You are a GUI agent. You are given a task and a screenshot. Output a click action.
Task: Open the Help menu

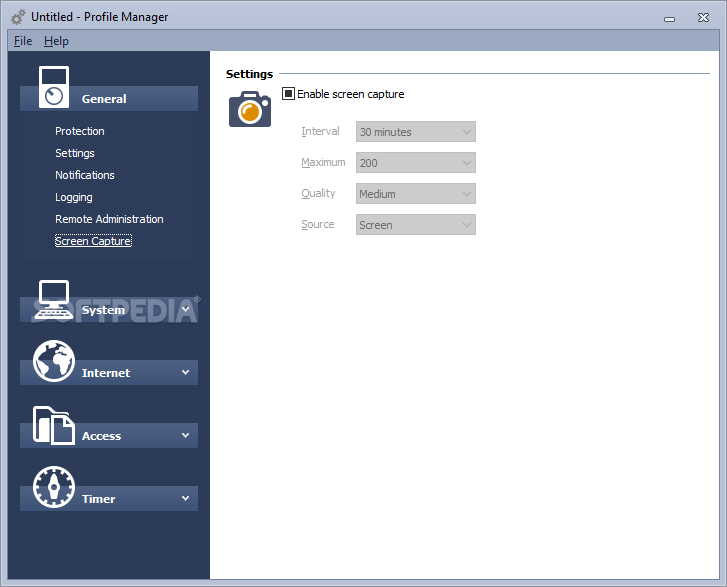click(57, 41)
